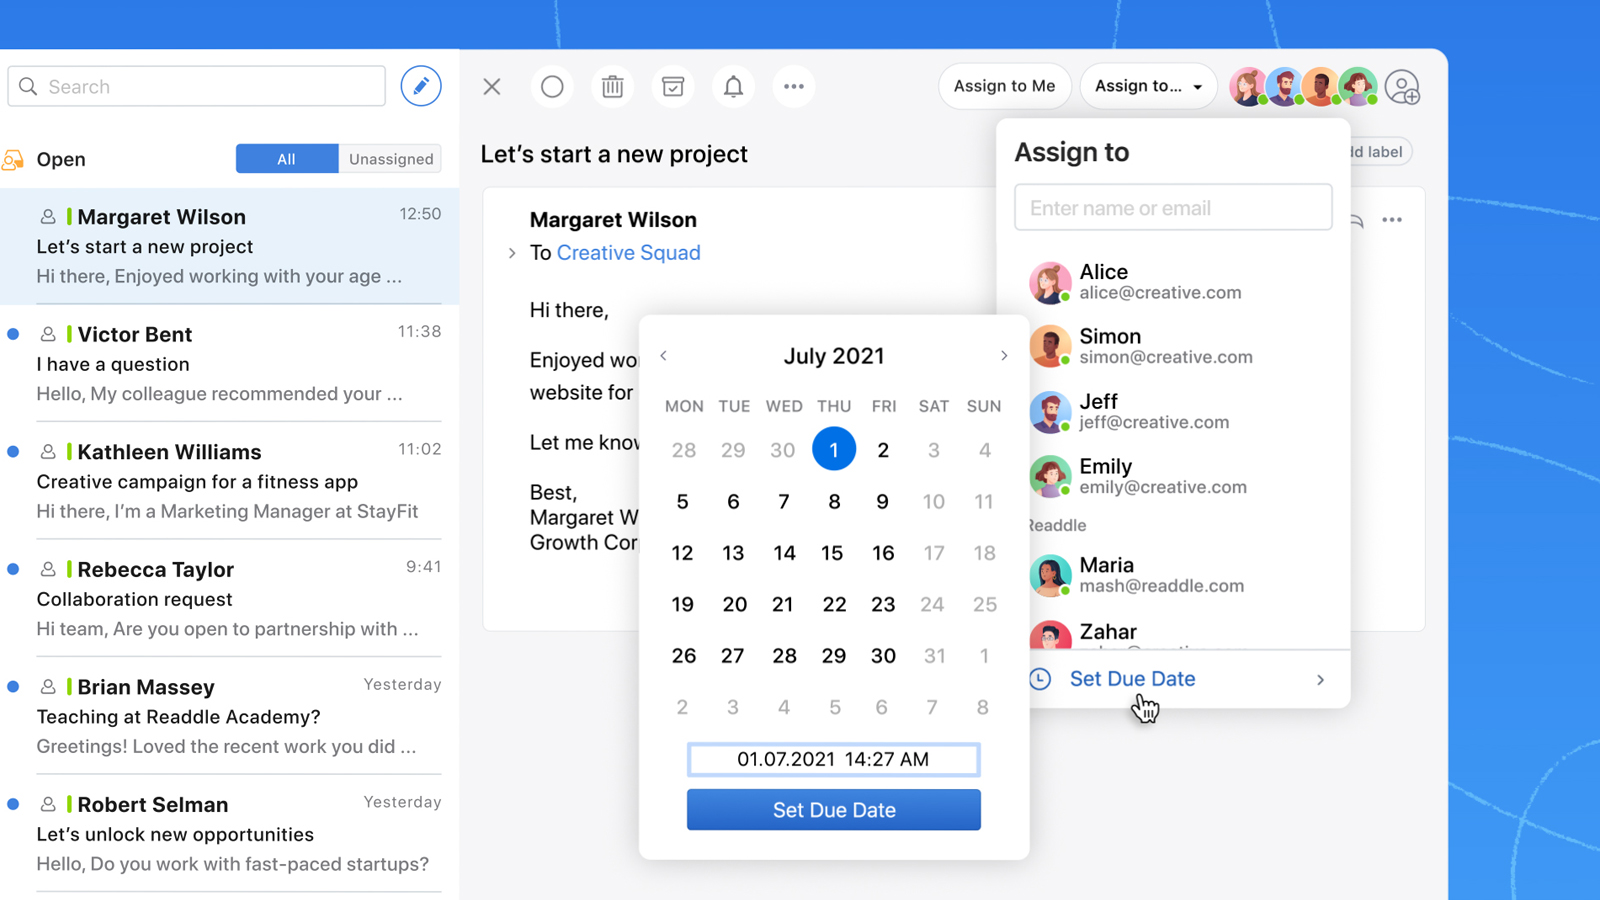The width and height of the screenshot is (1600, 900).
Task: Close the open email with X icon
Action: pyautogui.click(x=492, y=86)
